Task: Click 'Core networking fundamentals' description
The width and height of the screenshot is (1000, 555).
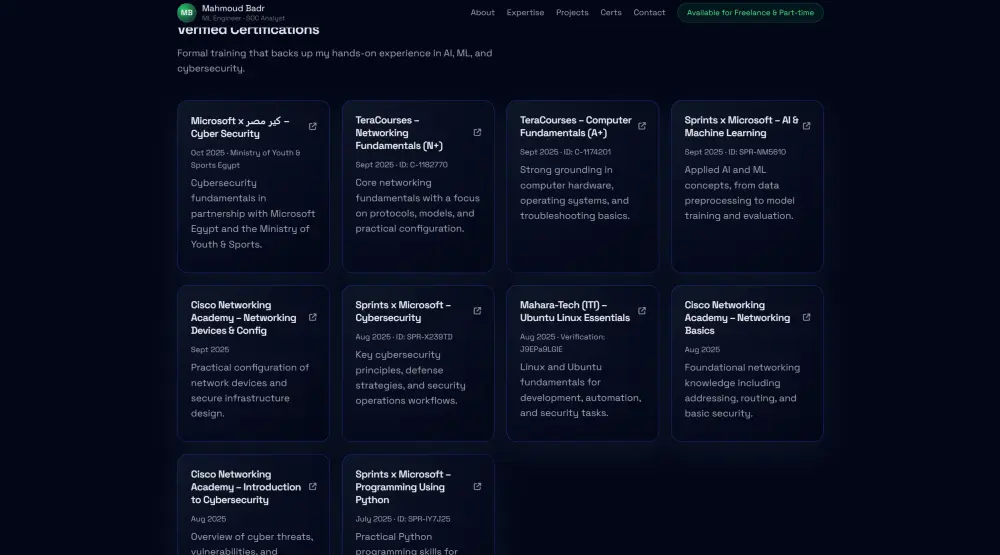Action: coord(417,205)
